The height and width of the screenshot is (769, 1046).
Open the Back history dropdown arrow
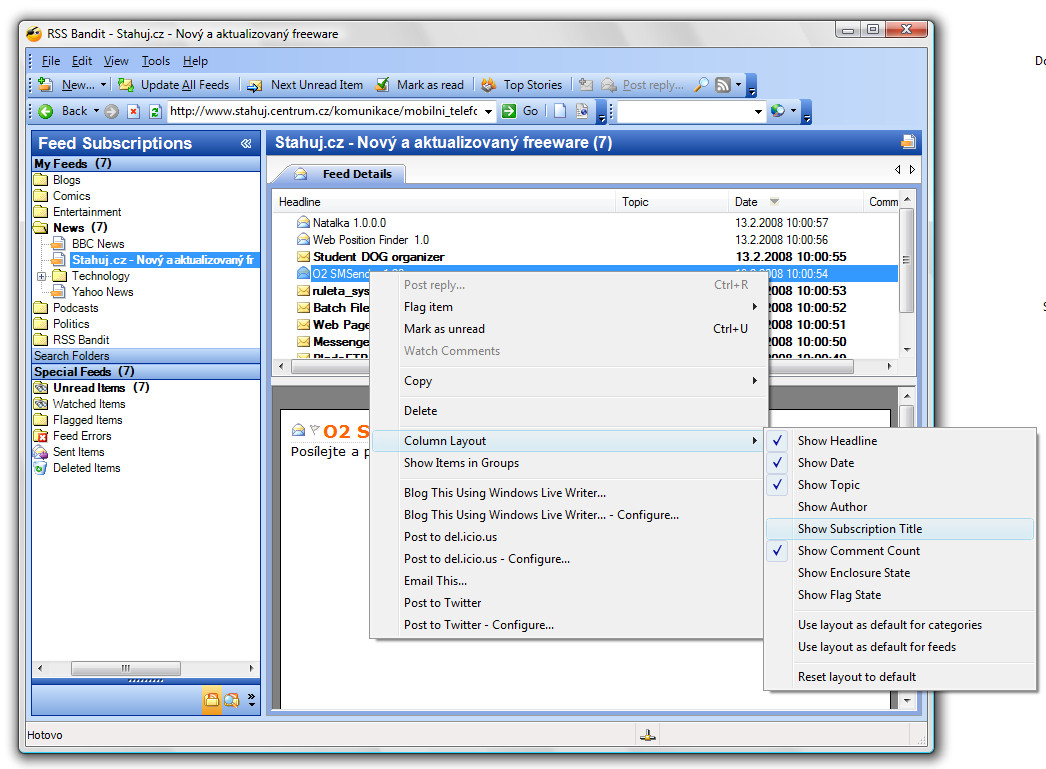pos(96,111)
